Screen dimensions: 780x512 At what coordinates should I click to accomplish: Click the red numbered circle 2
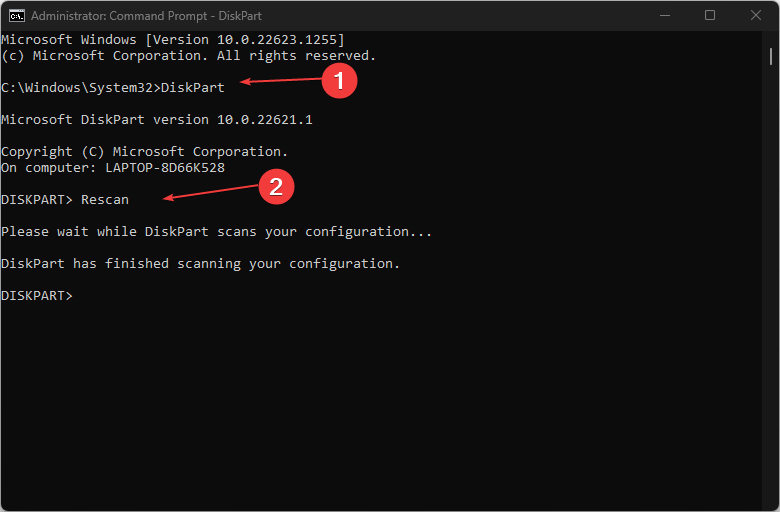[x=275, y=186]
